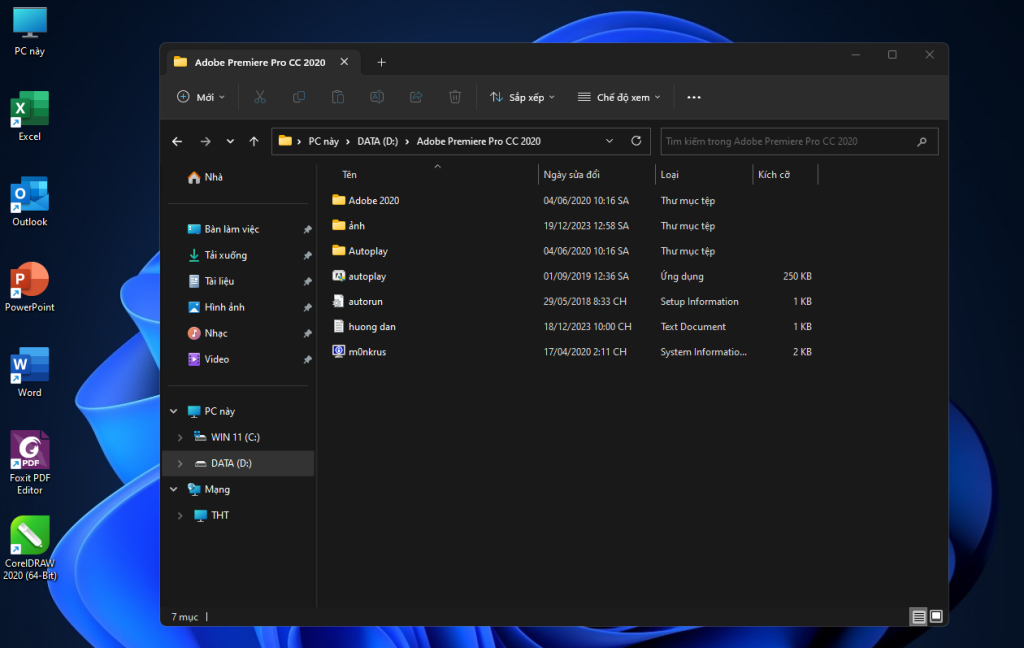Expand the WIN 11 (C:) drive node

pos(180,437)
